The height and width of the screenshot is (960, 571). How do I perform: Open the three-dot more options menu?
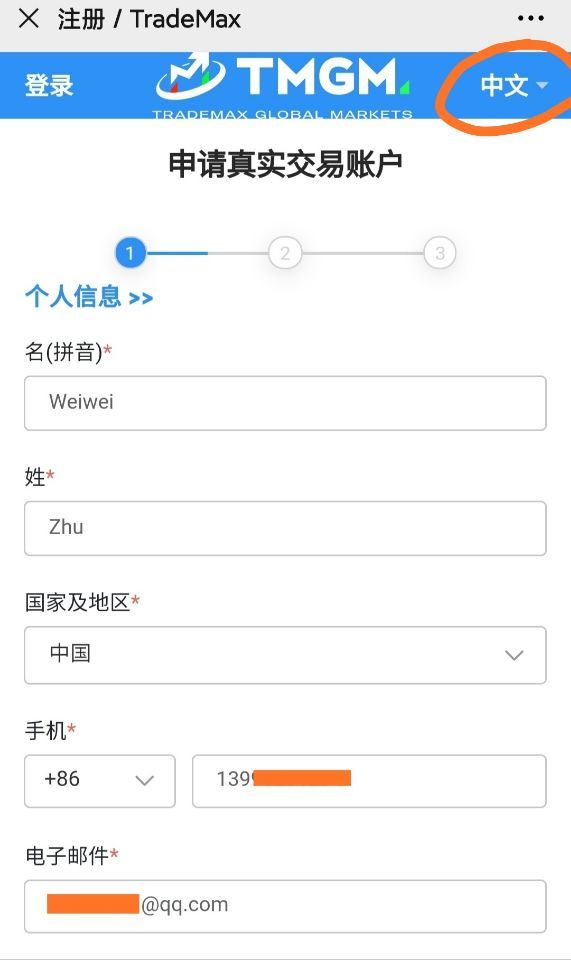click(x=530, y=18)
